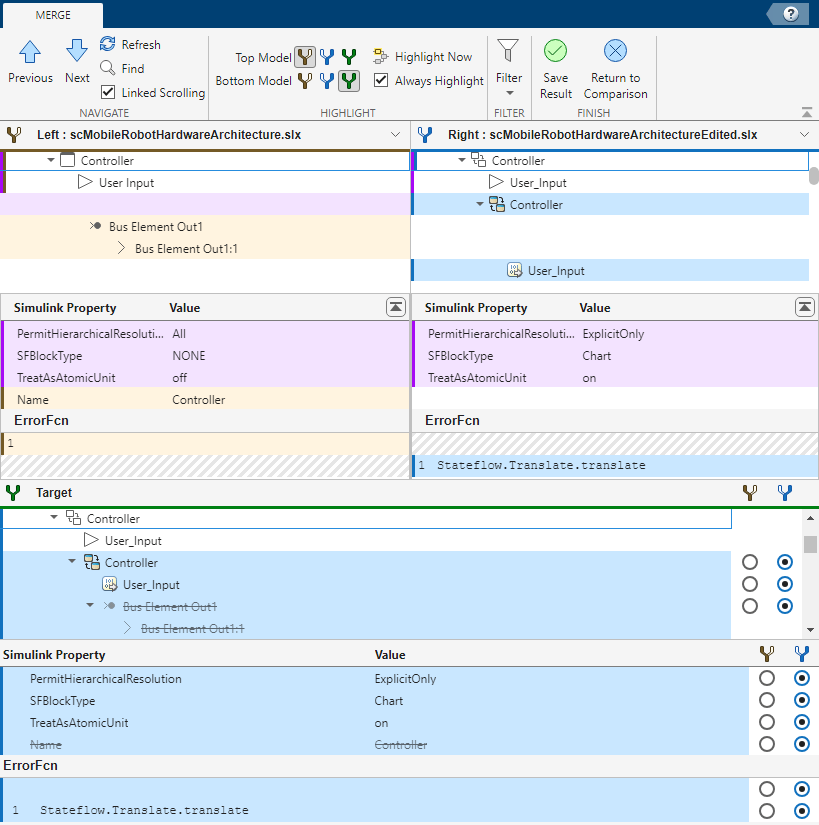Click the Filter funnel icon

508,51
